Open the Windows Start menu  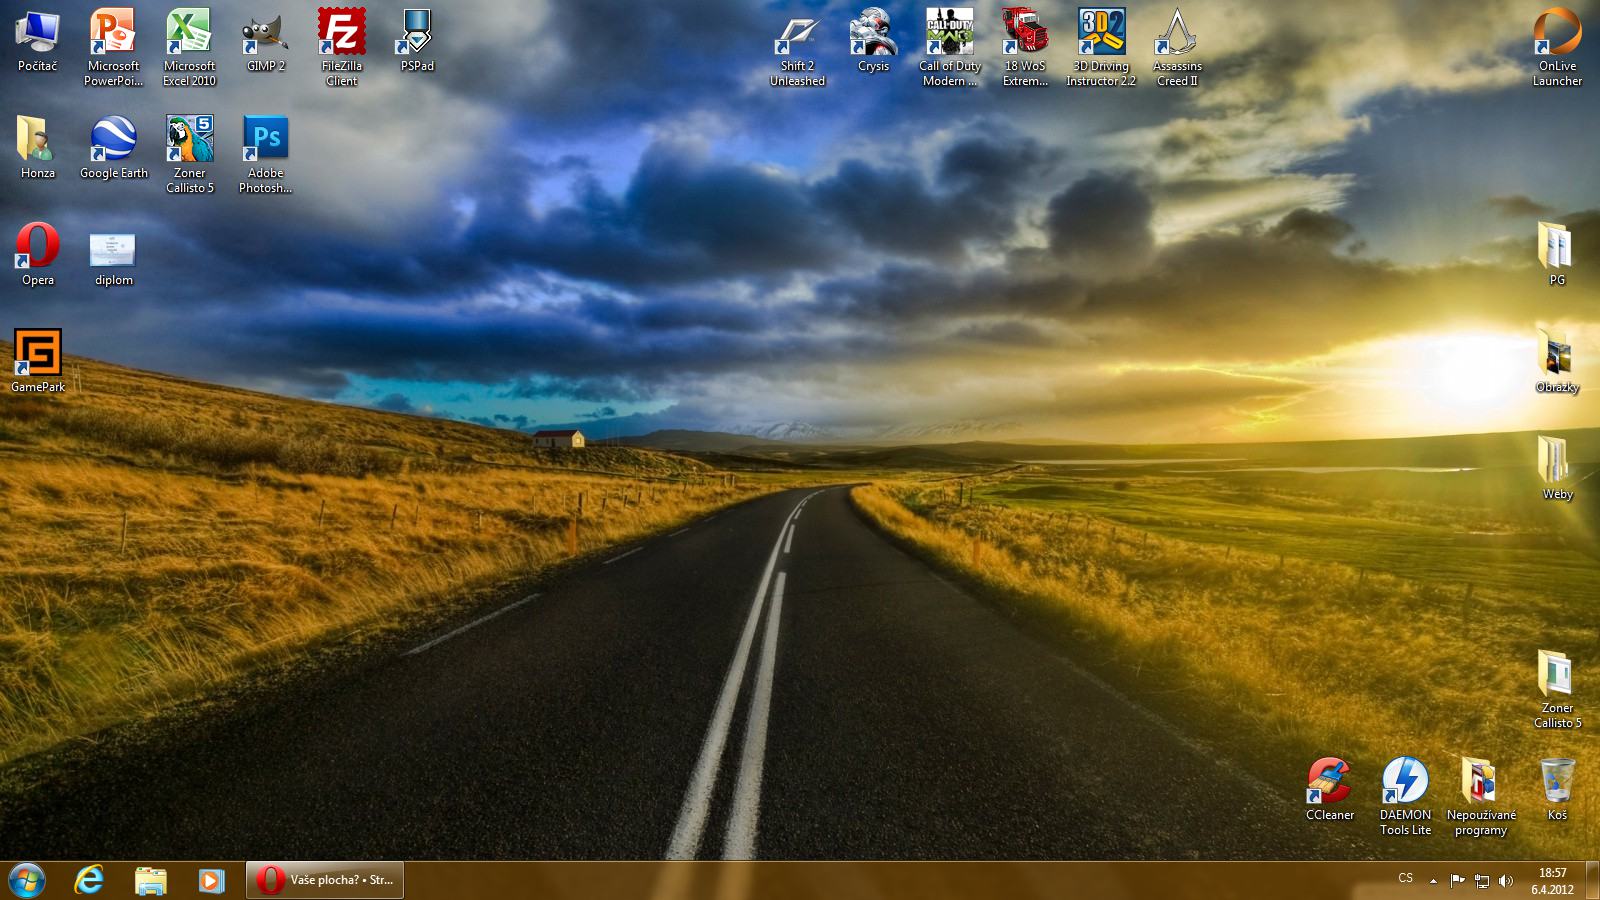(x=27, y=880)
